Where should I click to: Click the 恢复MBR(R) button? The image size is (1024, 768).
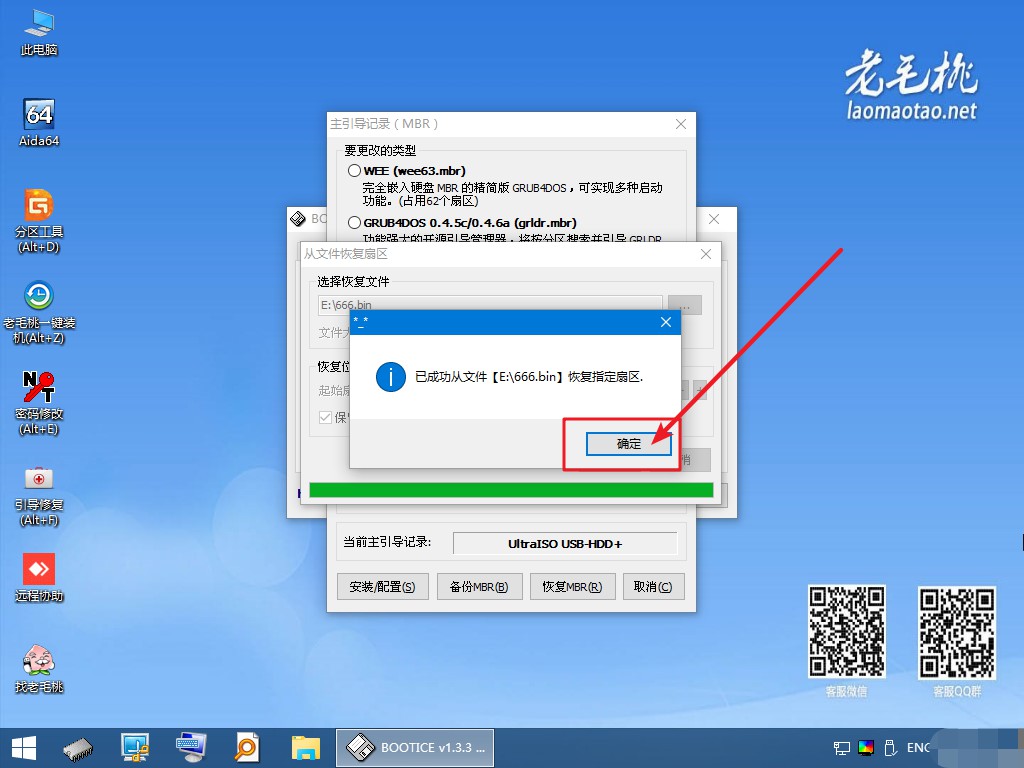point(572,586)
